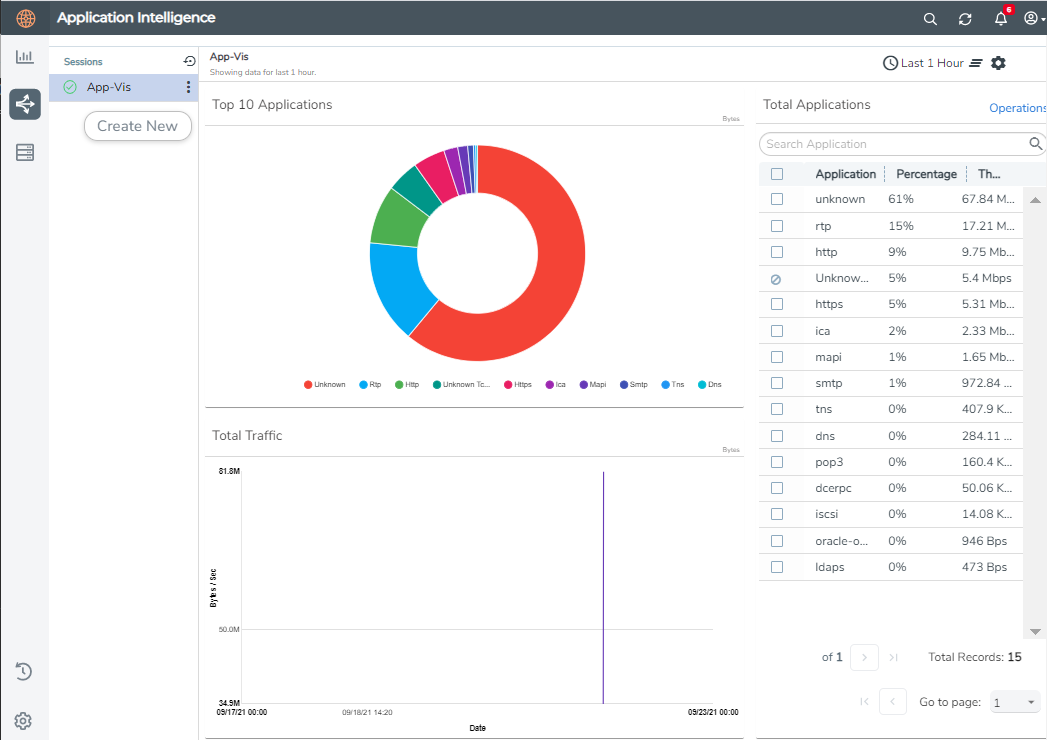This screenshot has width=1047, height=740.
Task: Click the dcerpc application name
Action: (833, 488)
